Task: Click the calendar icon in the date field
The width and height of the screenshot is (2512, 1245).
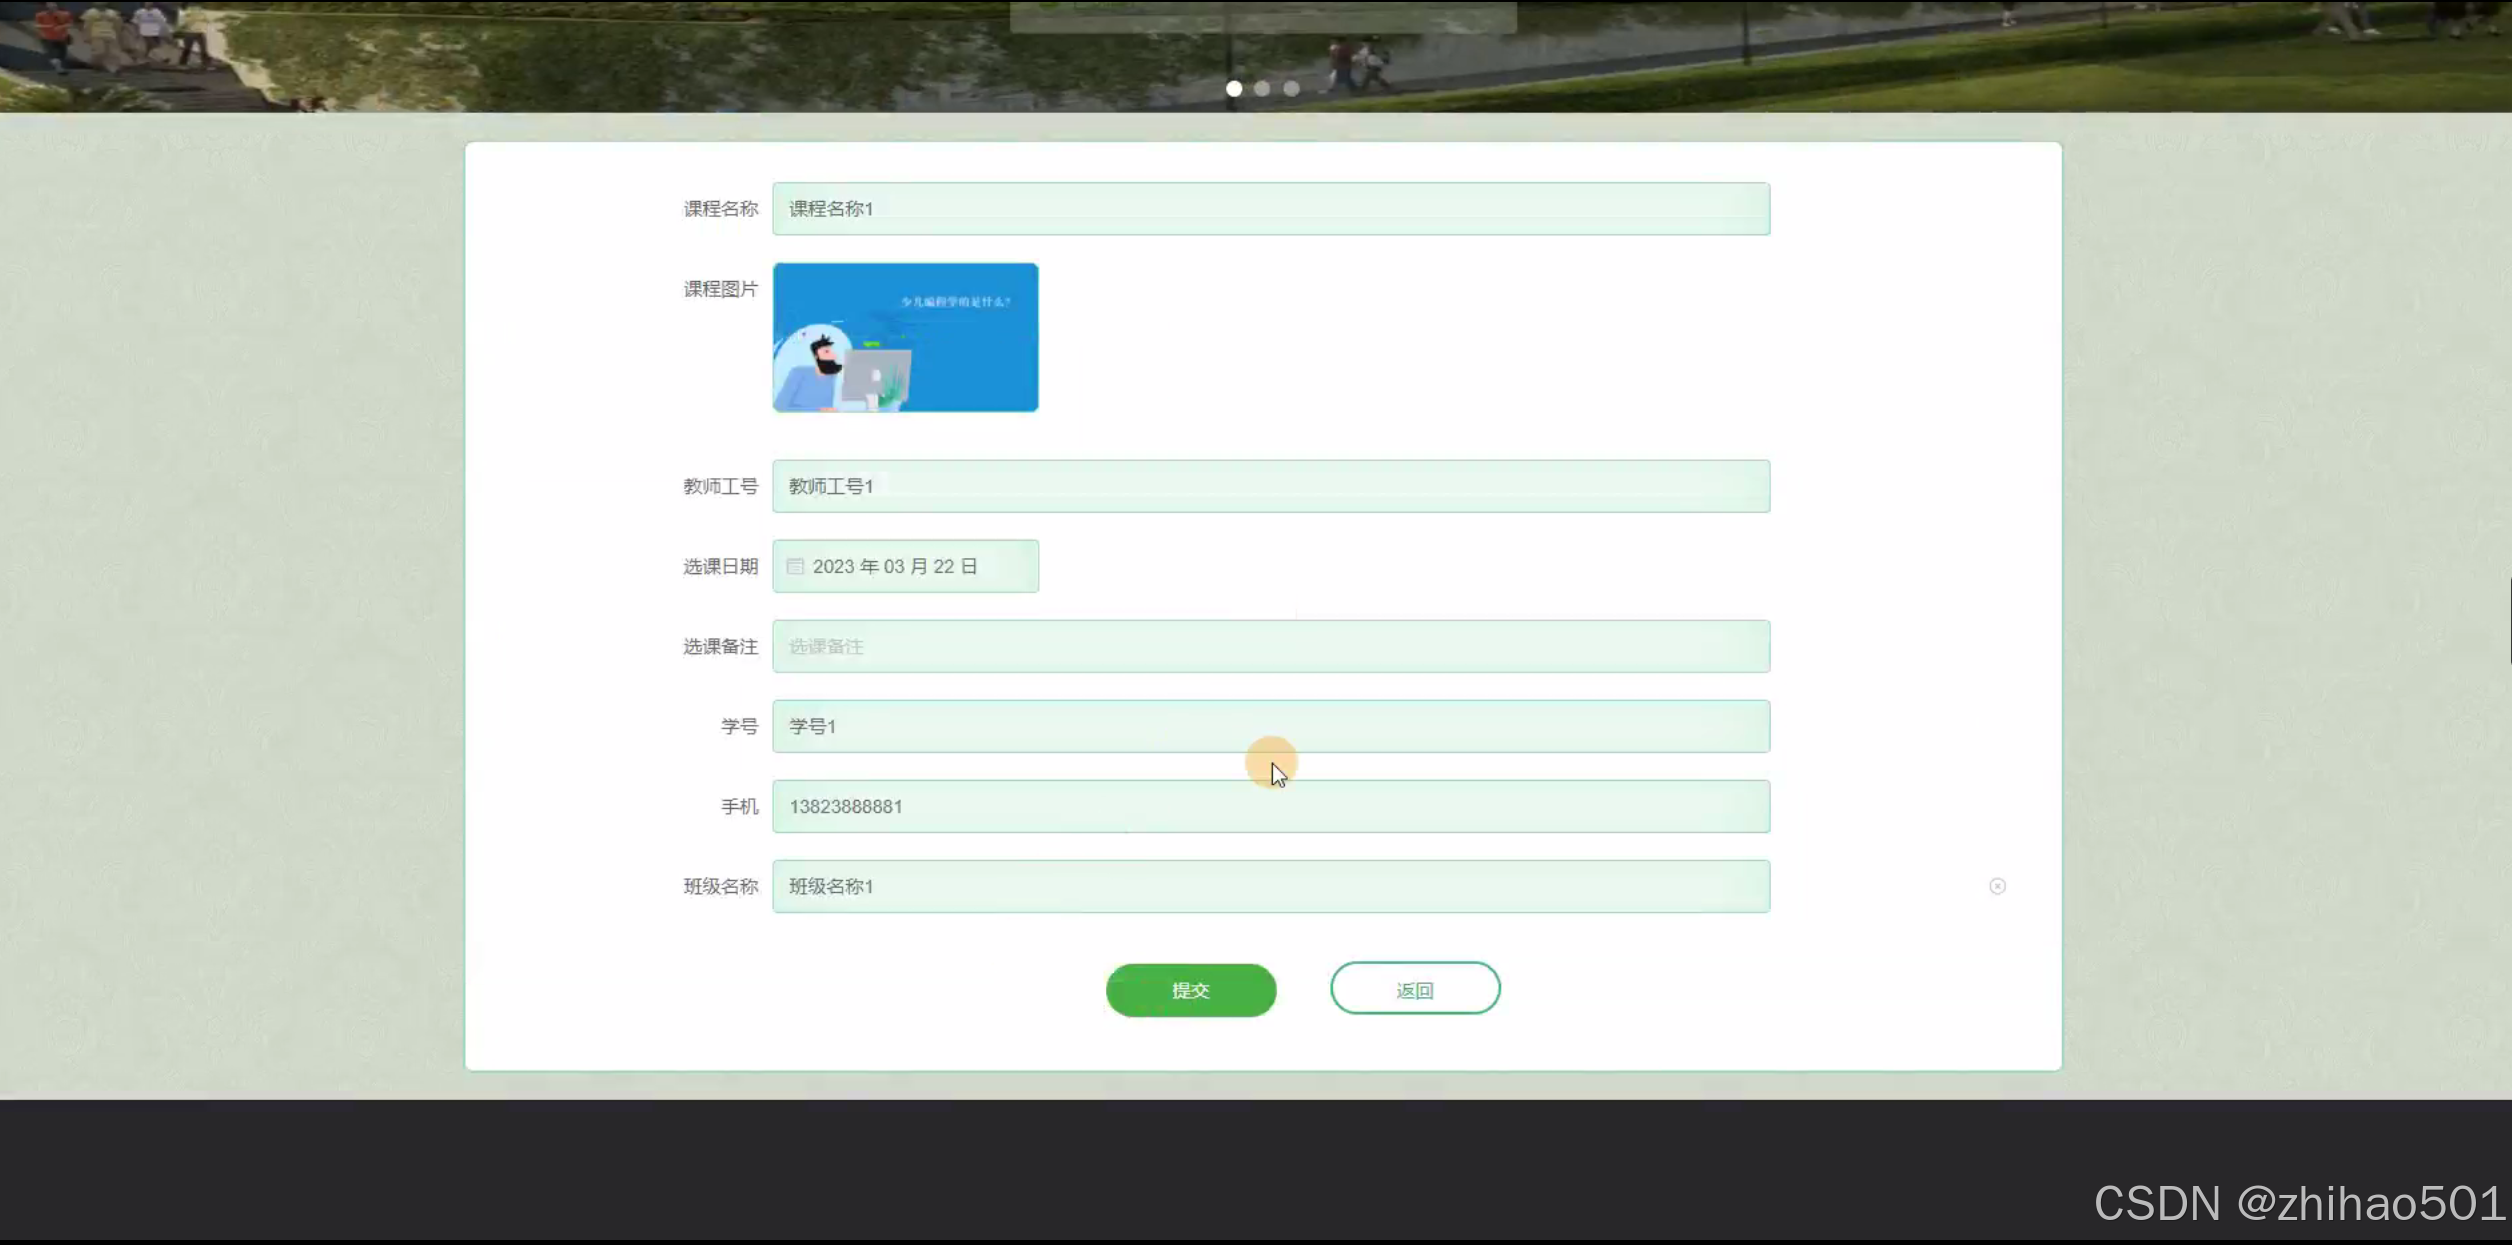Action: [x=795, y=566]
